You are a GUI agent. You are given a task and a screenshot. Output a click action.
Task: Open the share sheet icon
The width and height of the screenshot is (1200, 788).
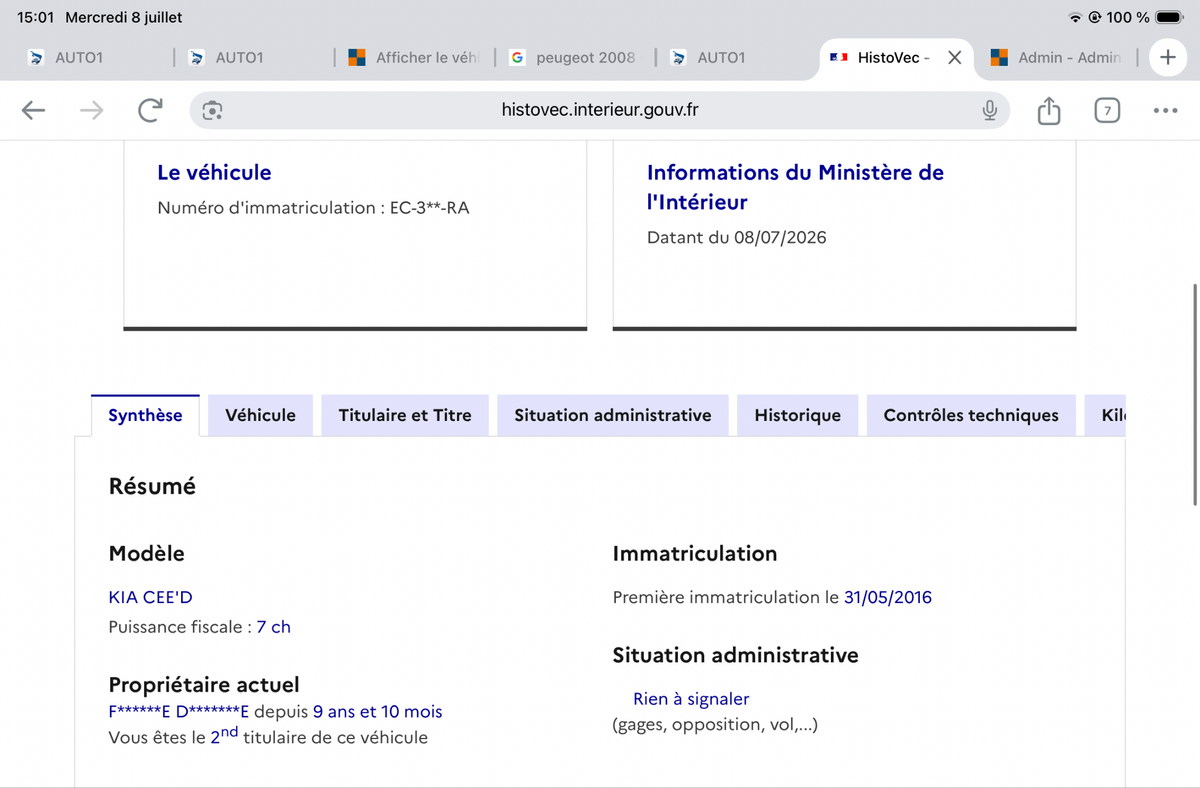pos(1048,110)
